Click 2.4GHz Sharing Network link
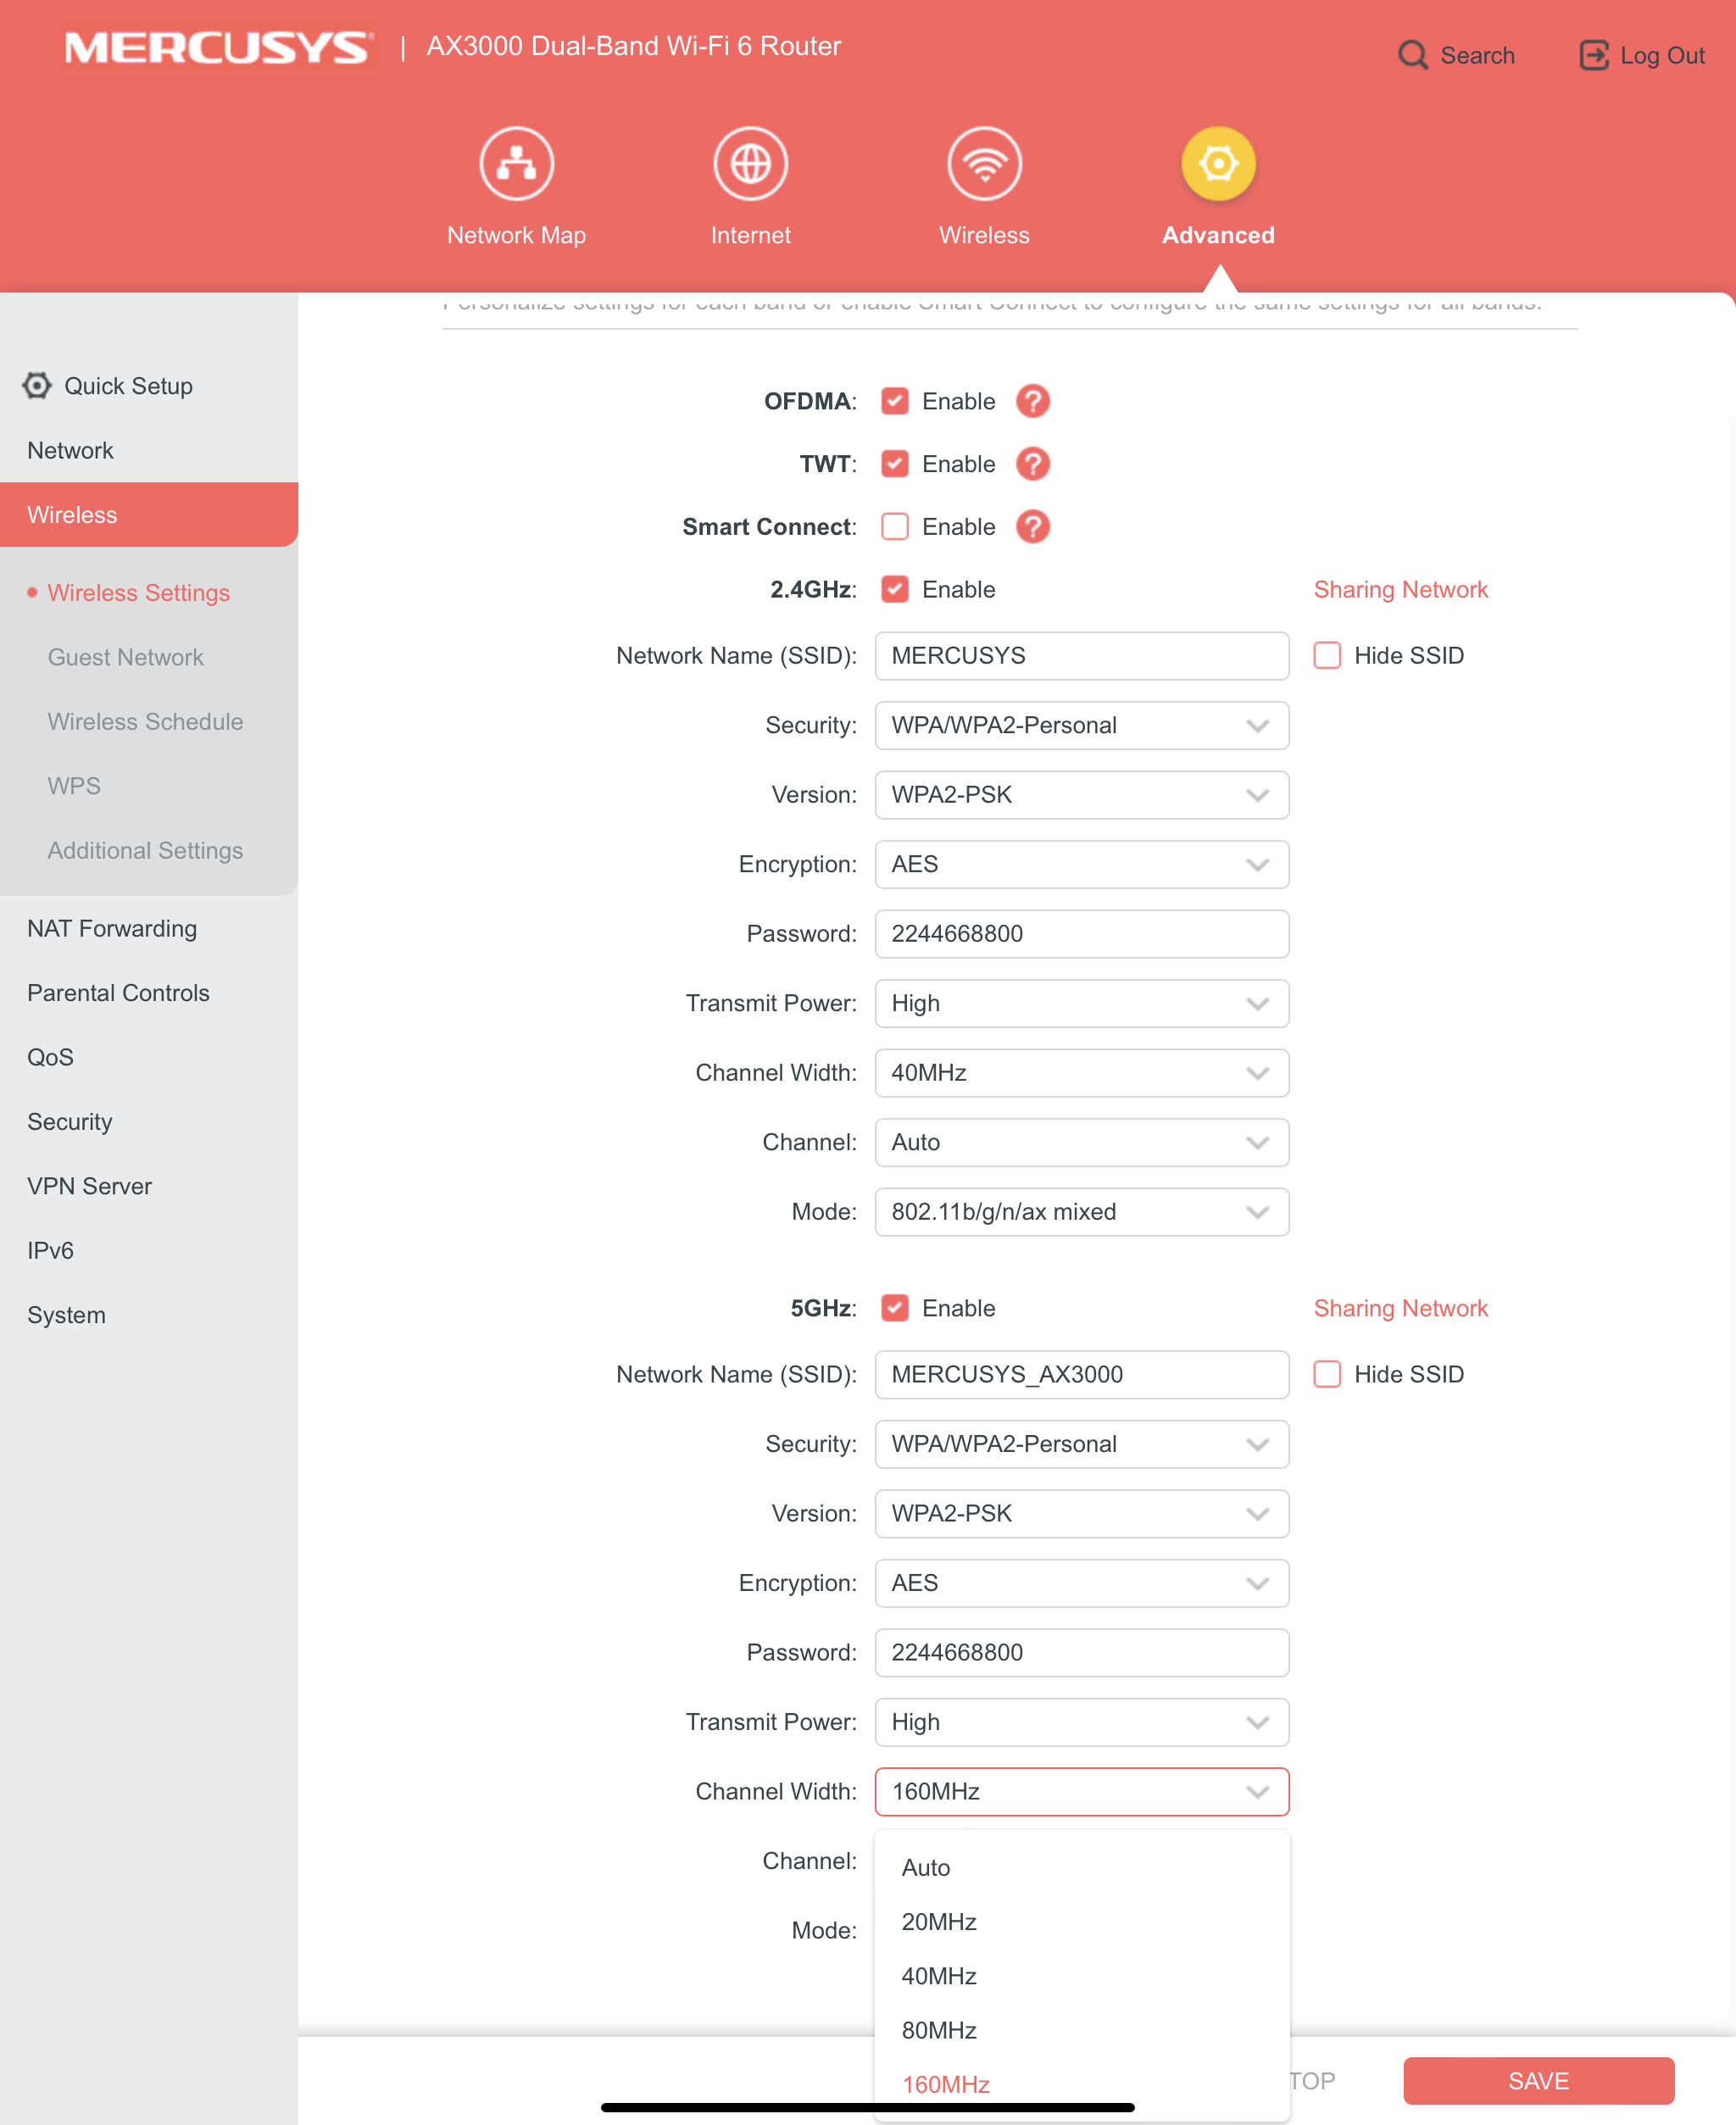 [1400, 589]
